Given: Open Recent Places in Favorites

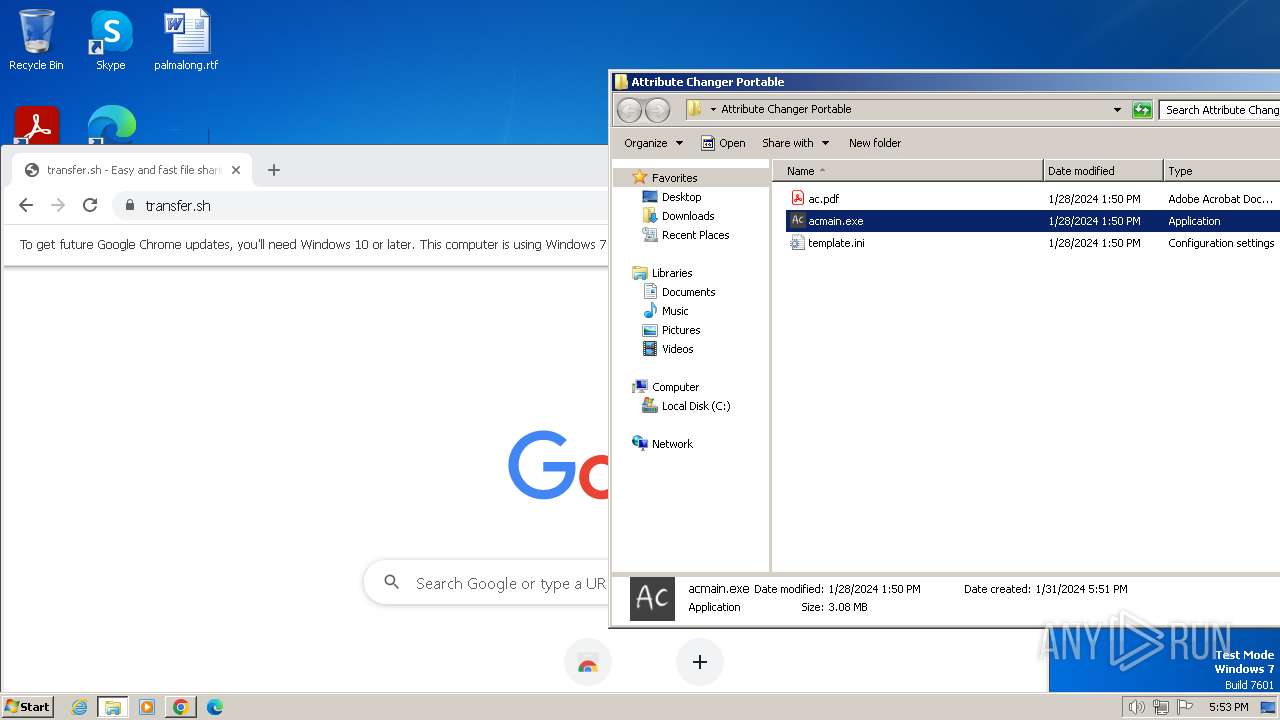Looking at the screenshot, I should 695,235.
